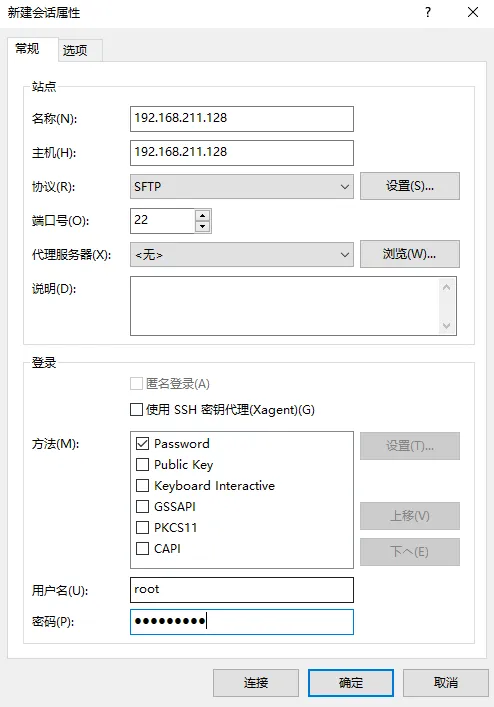Click description box scroll up arrow
This screenshot has height=707, width=494.
tap(446, 287)
